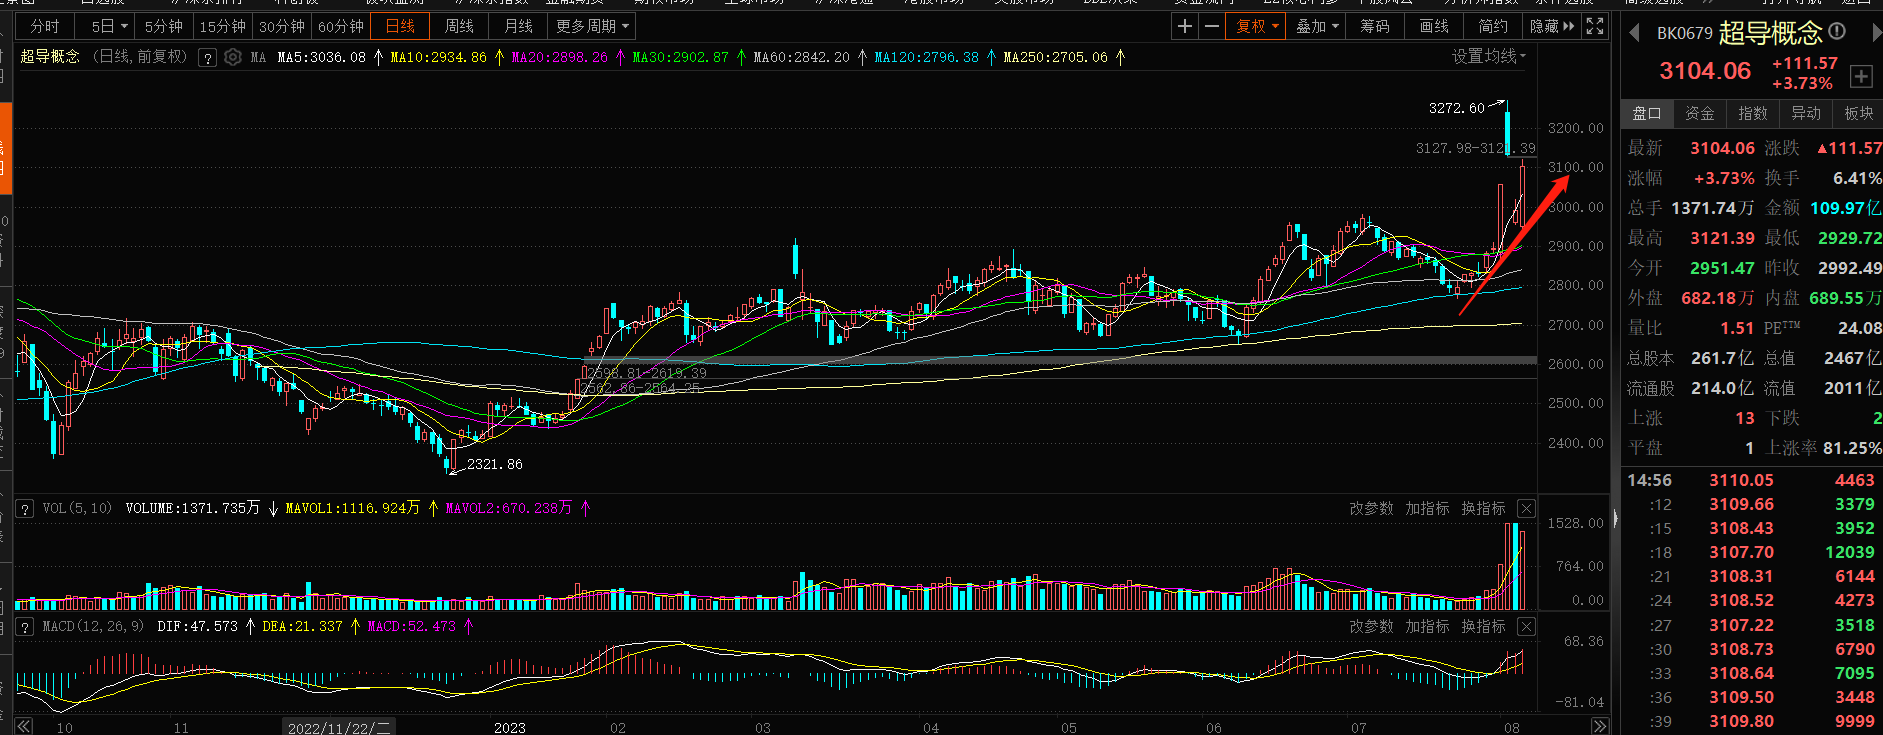This screenshot has height=735, width=1883.
Task: Select 指数 tab in right panel
Action: click(1753, 113)
